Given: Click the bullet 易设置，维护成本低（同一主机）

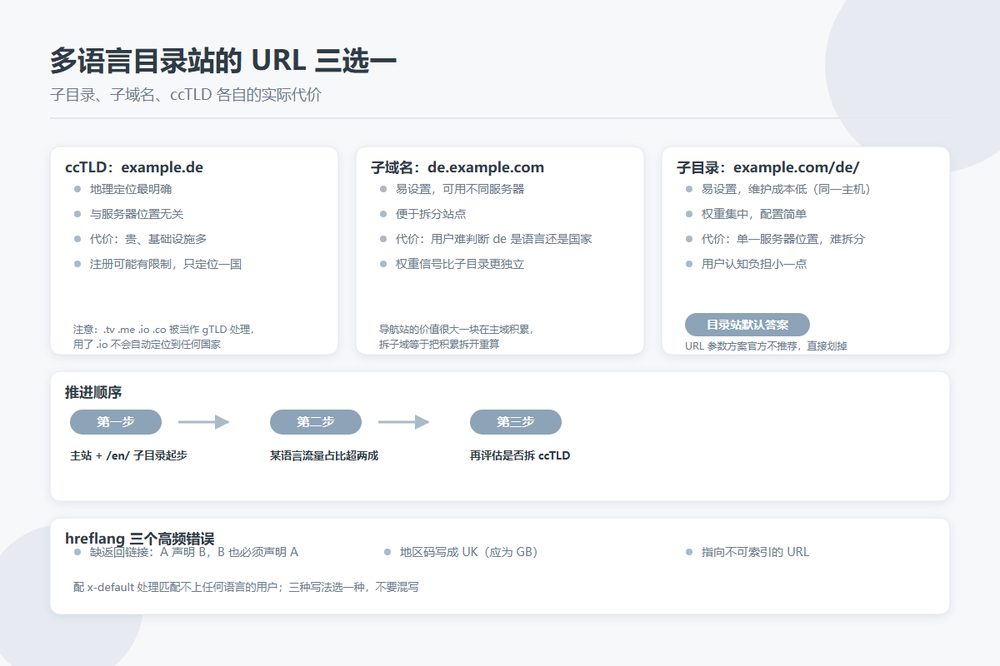Looking at the screenshot, I should [x=786, y=189].
